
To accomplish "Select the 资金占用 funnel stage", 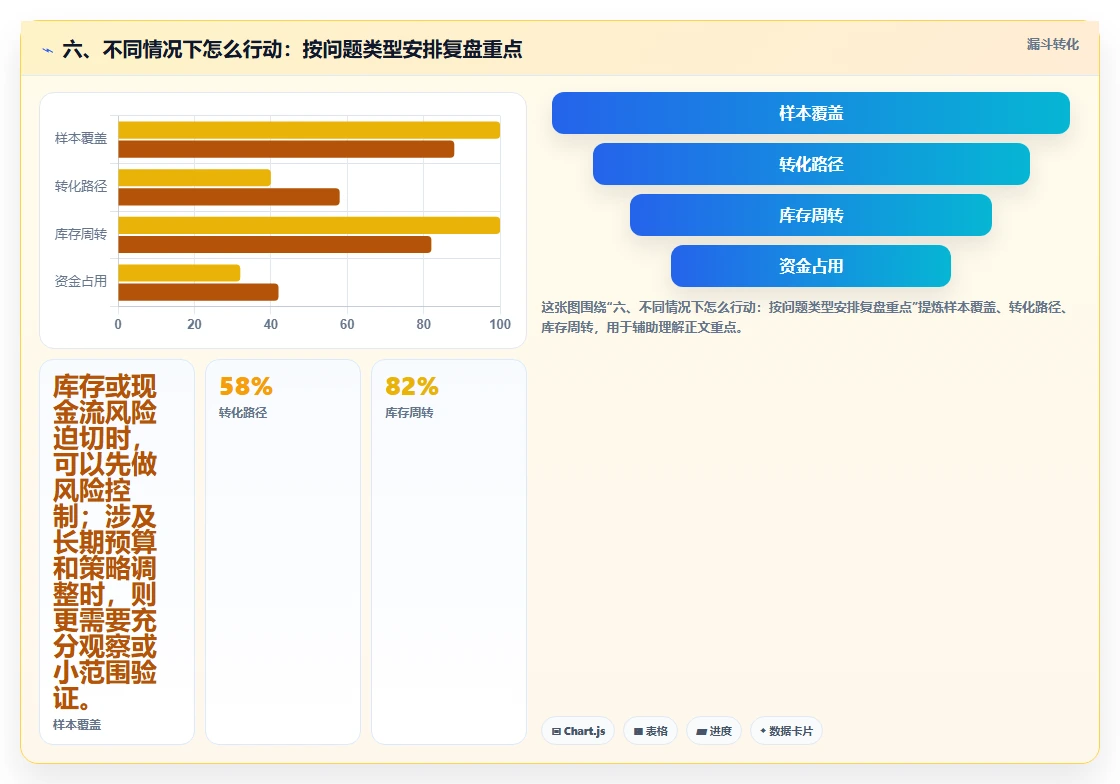I will pos(811,266).
